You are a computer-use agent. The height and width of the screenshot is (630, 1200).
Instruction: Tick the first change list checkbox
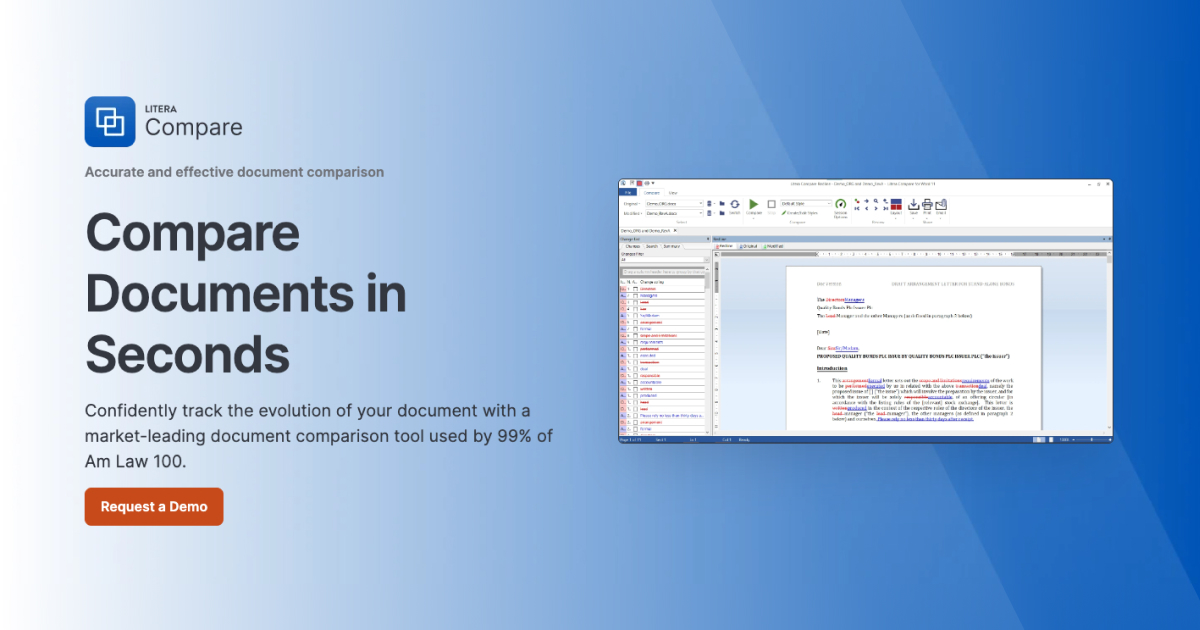pos(635,289)
